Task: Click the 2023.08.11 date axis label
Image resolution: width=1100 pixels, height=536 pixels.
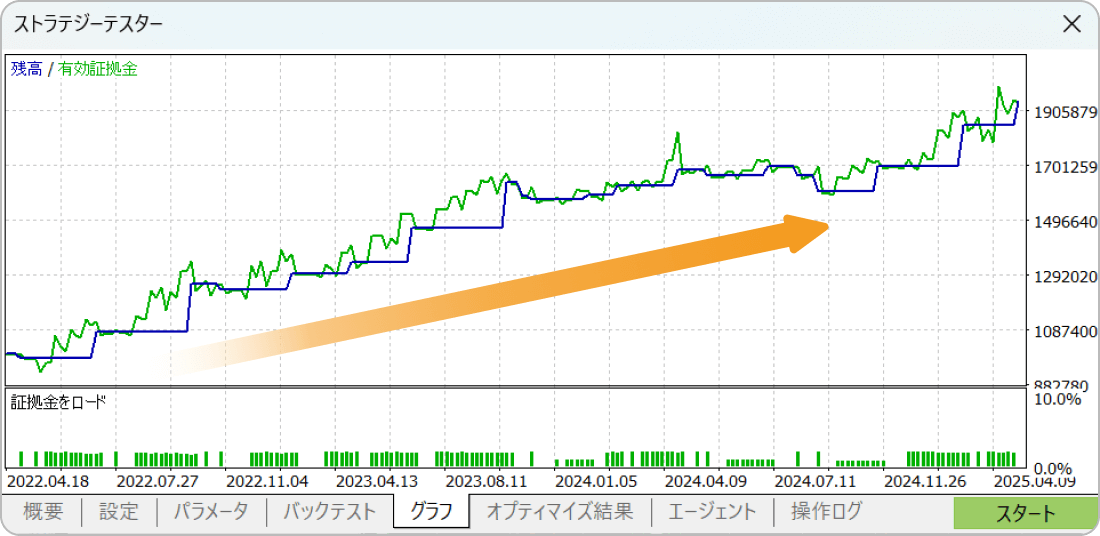Action: tap(487, 479)
